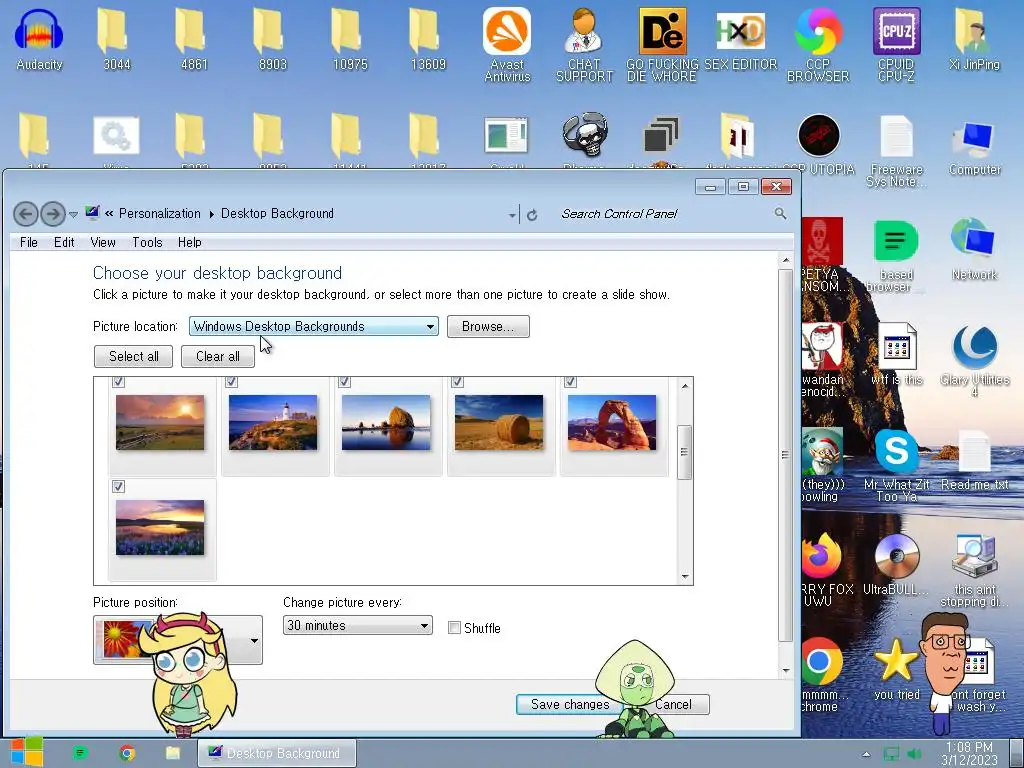This screenshot has width=1024, height=768.
Task: Open the Tools menu
Action: click(x=147, y=242)
